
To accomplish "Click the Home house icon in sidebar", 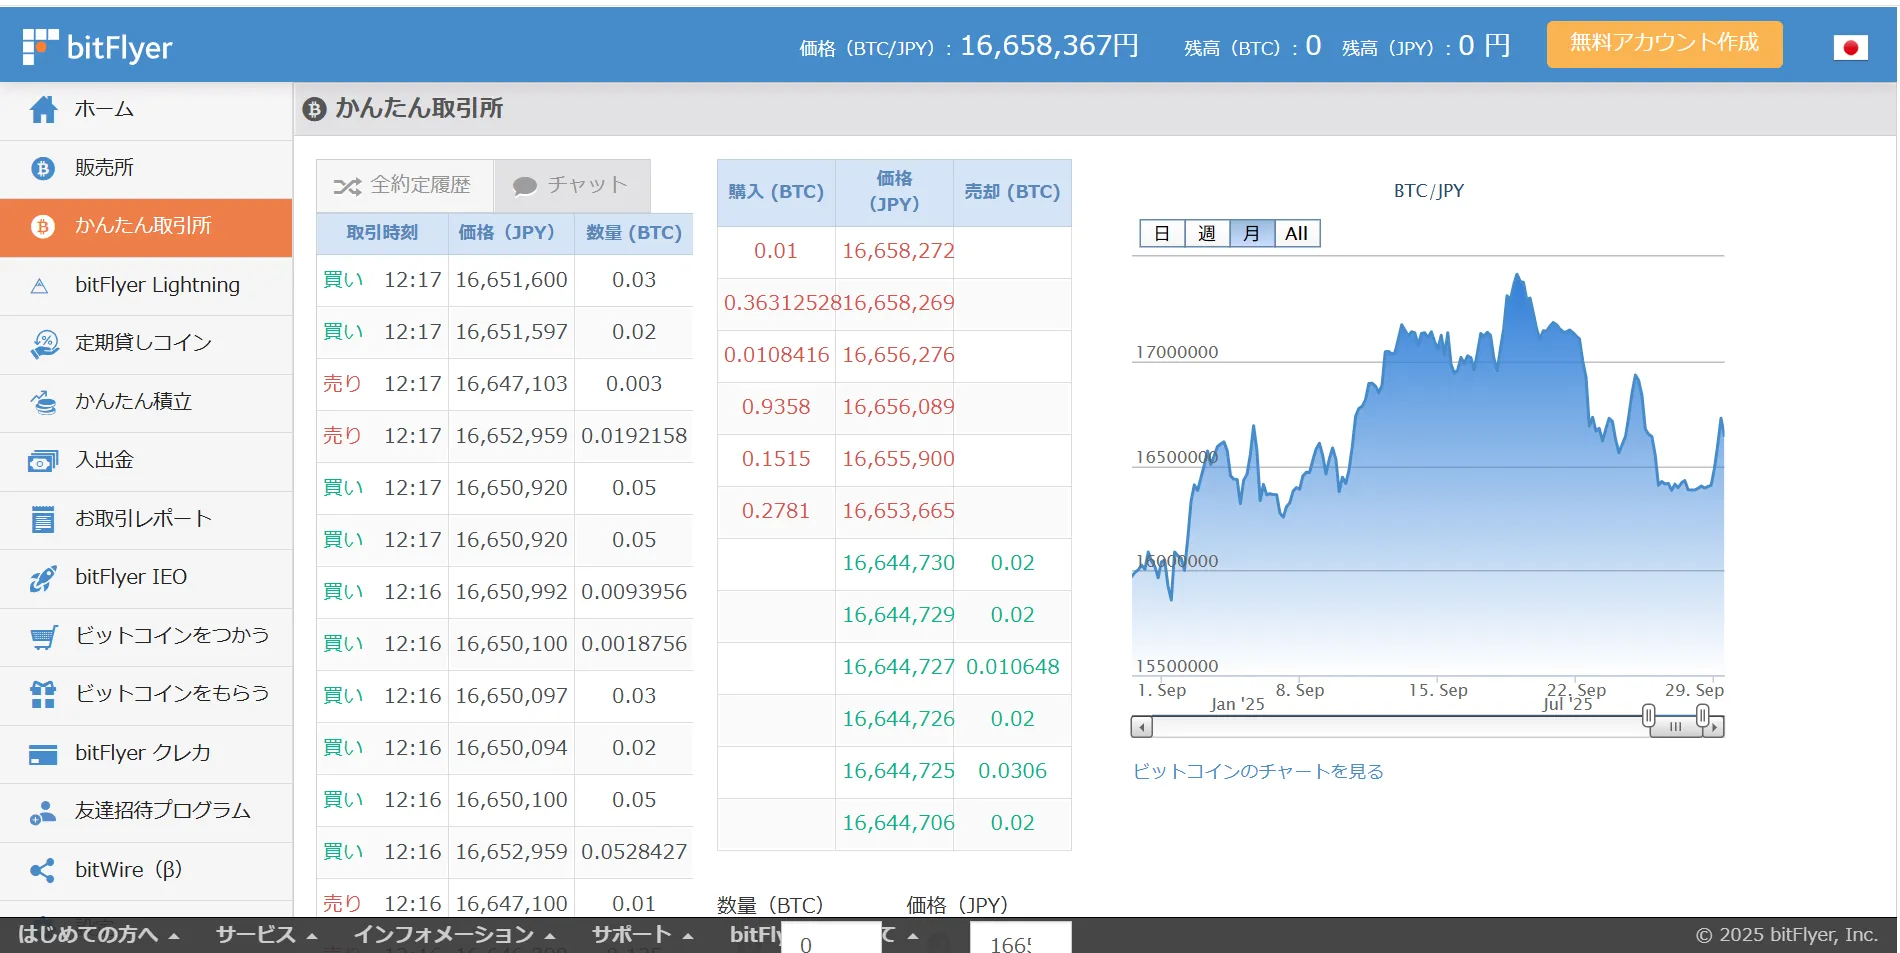I will [x=43, y=110].
